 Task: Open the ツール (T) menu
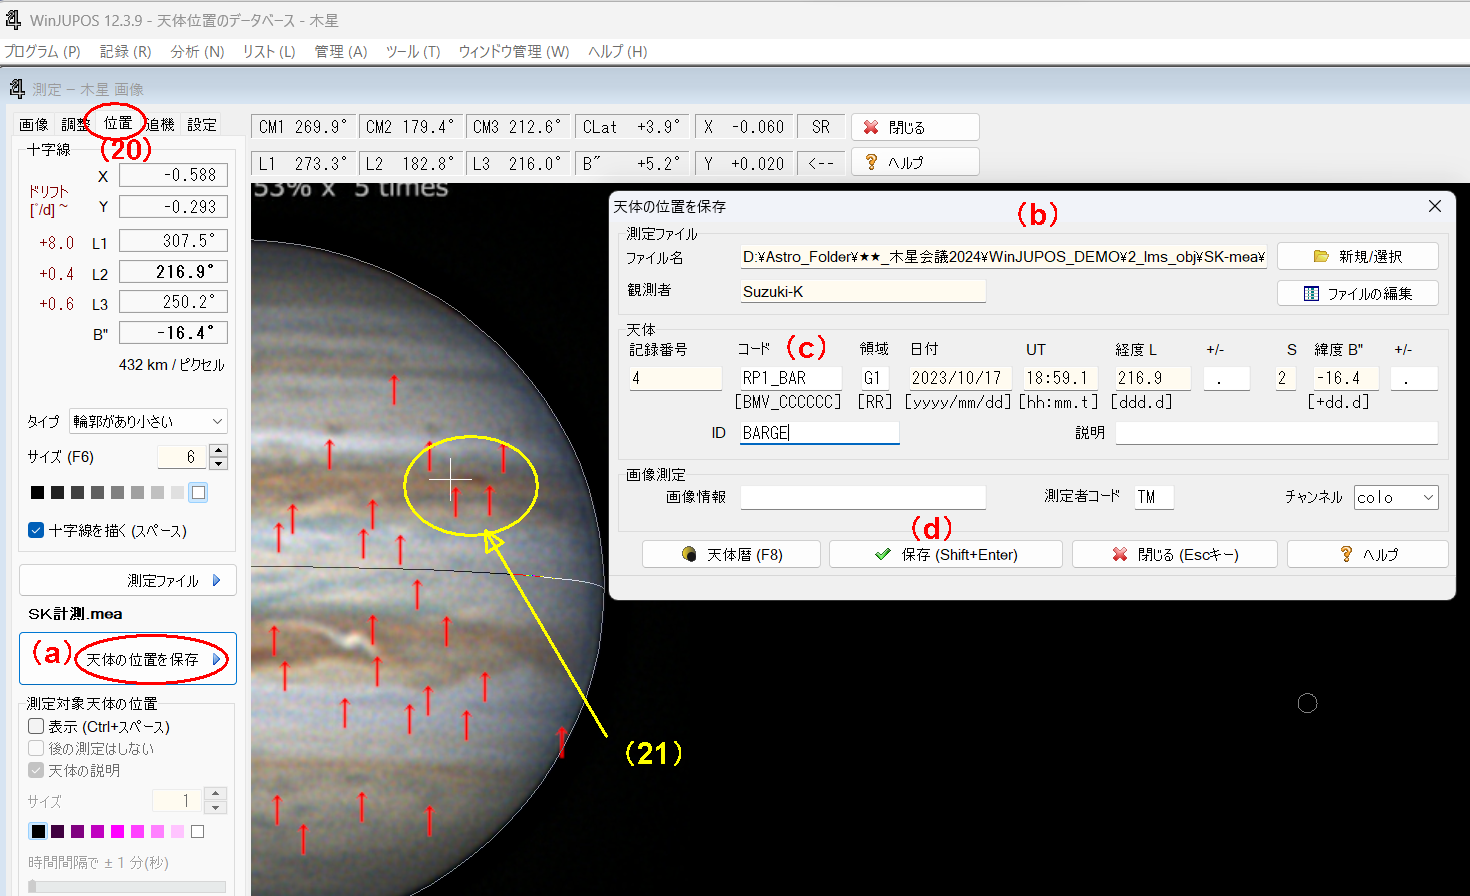pyautogui.click(x=413, y=51)
